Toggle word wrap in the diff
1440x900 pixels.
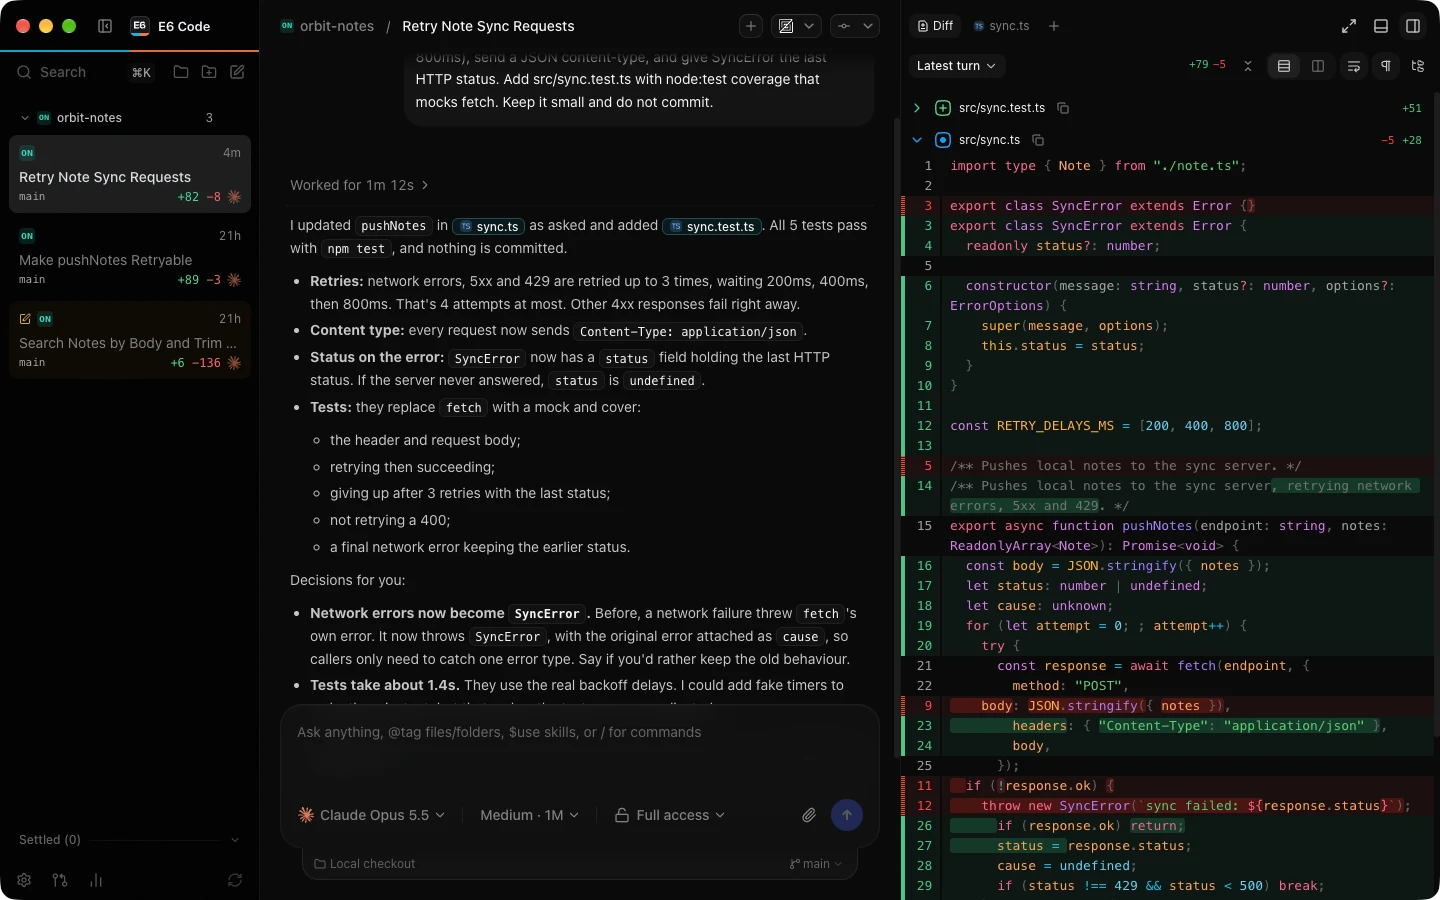pyautogui.click(x=1354, y=66)
